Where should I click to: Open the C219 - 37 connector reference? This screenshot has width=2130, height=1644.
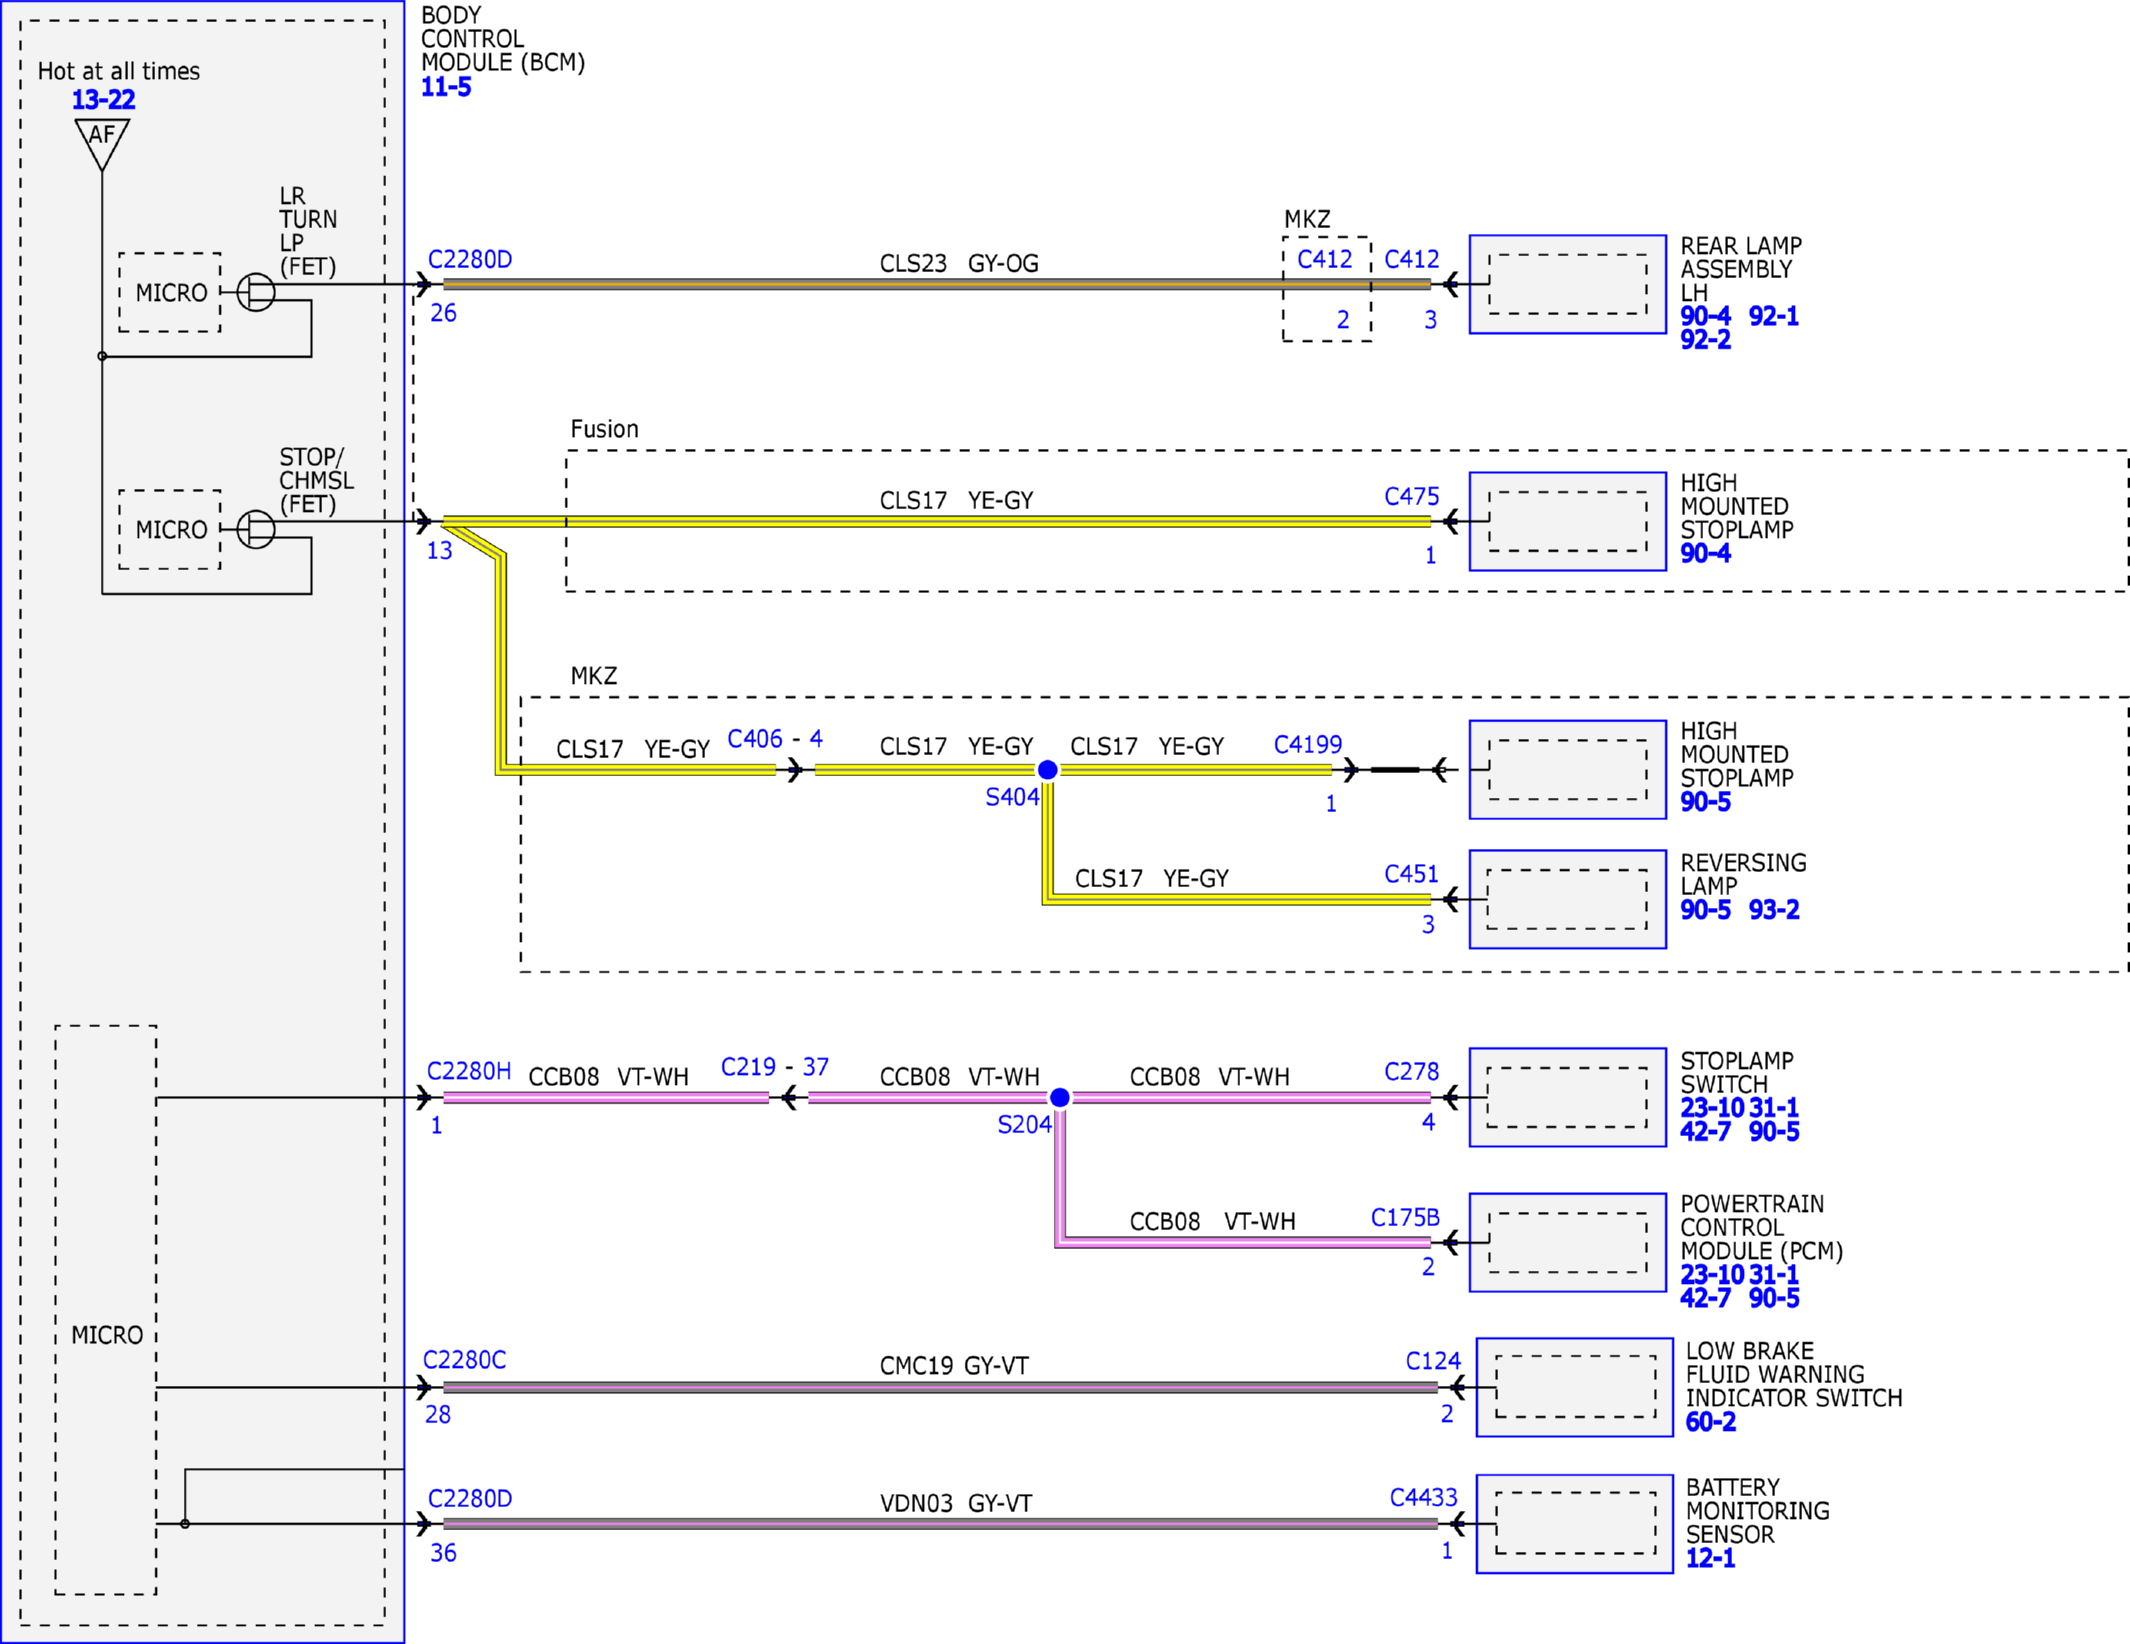point(775,1067)
